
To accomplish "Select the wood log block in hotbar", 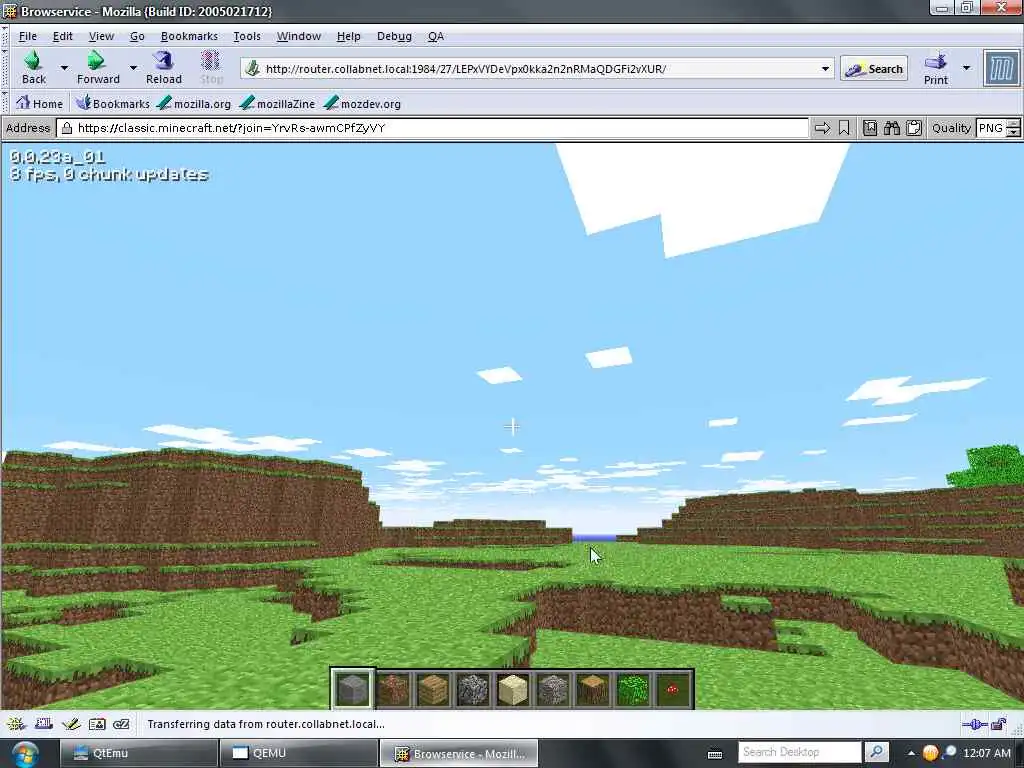I will coord(593,688).
